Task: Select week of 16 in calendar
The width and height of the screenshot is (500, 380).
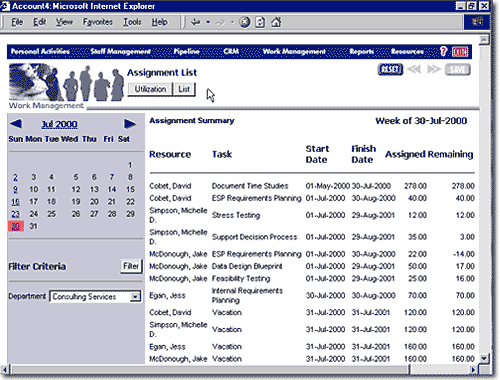Action: (15, 202)
